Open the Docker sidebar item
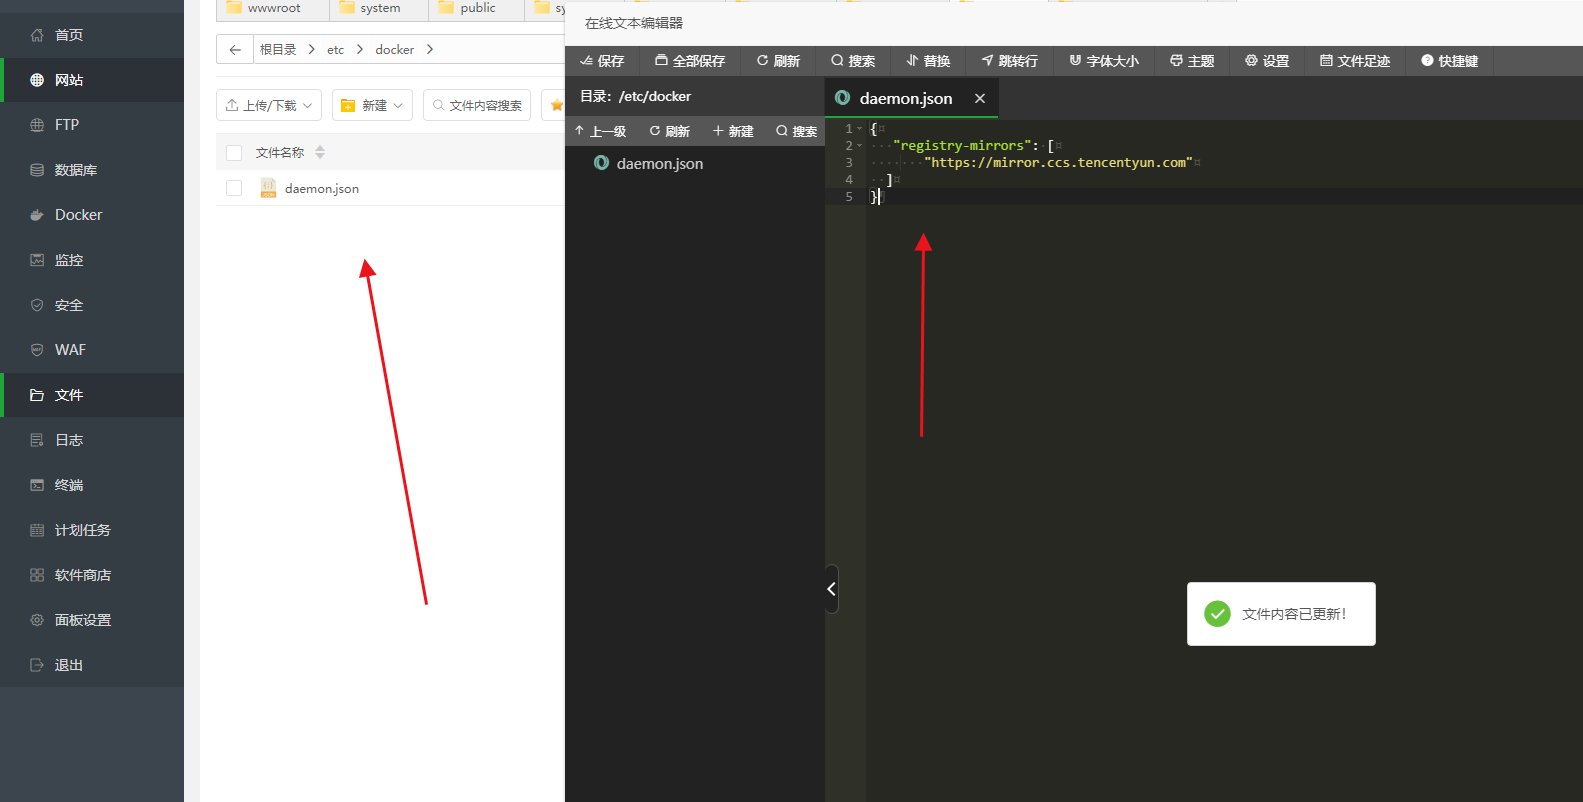The width and height of the screenshot is (1583, 802). 92,215
